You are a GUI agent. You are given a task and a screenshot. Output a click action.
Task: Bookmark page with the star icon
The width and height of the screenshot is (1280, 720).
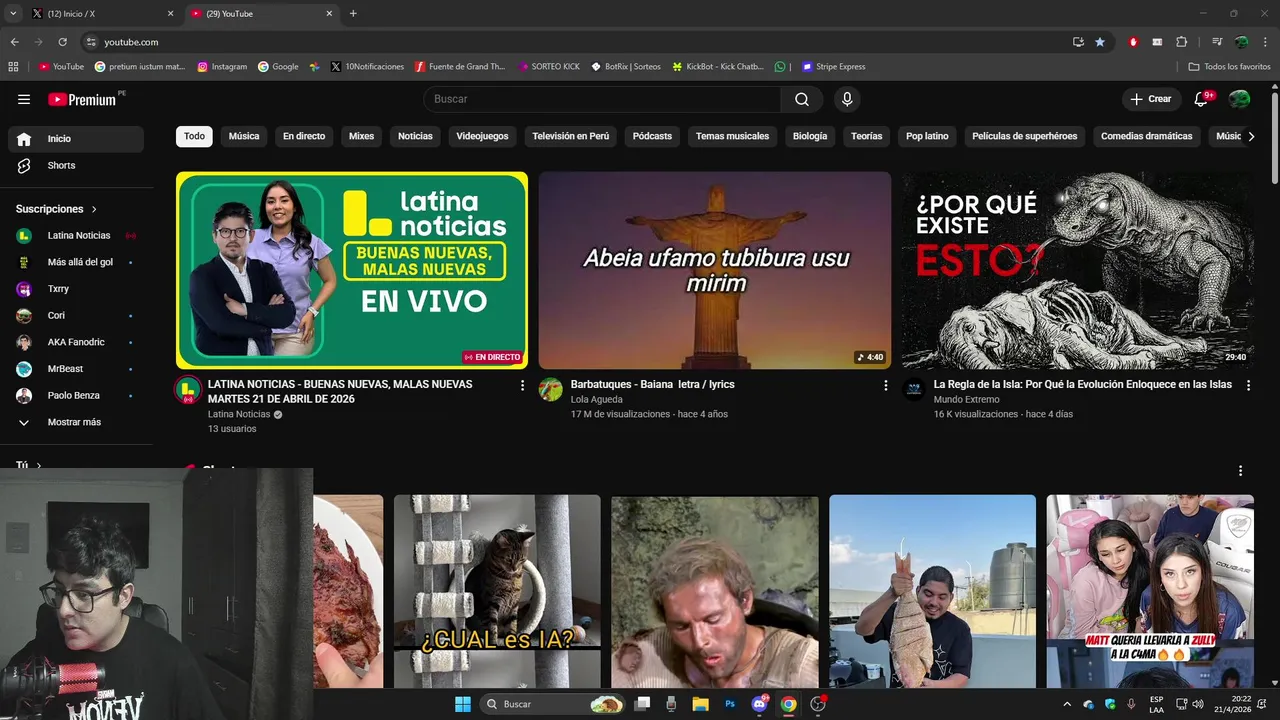[1100, 42]
